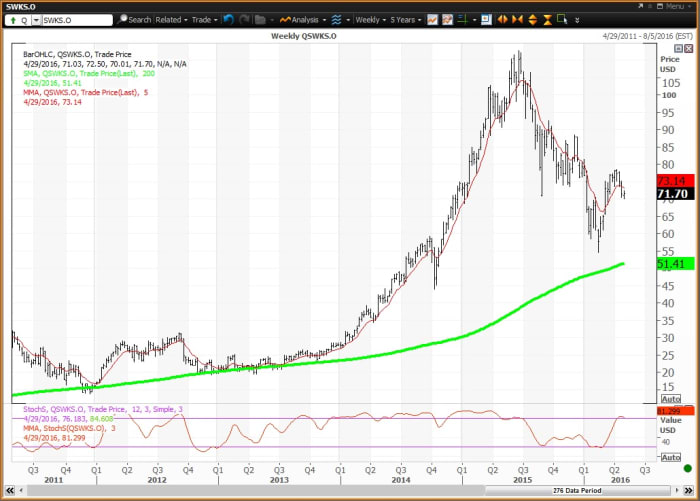
Task: Click the redo arrow icon
Action: [x=245, y=19]
